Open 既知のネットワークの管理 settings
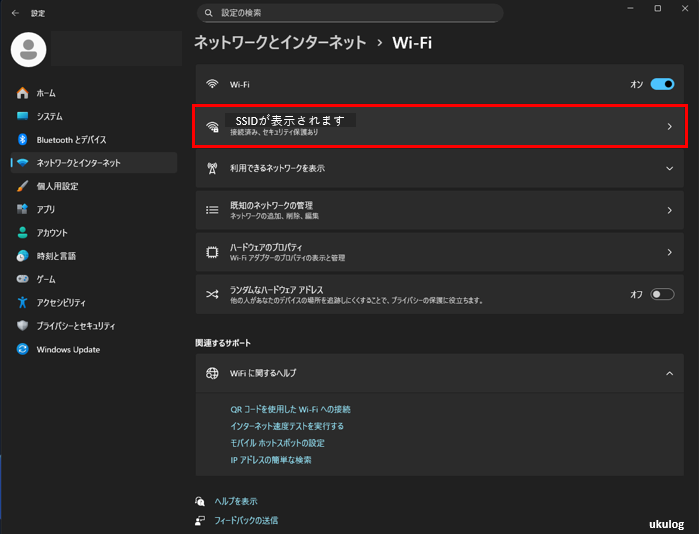 click(x=440, y=210)
